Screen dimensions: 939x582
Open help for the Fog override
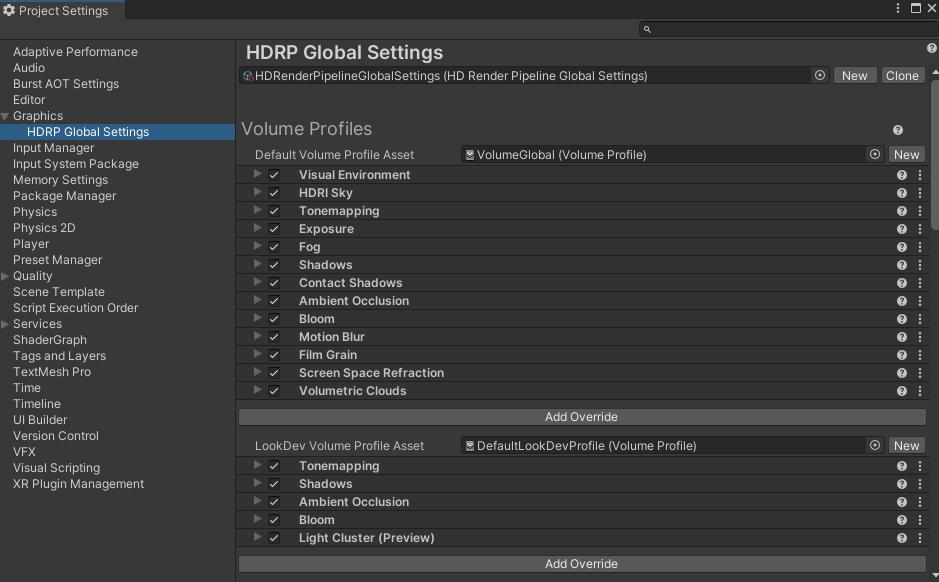[901, 247]
